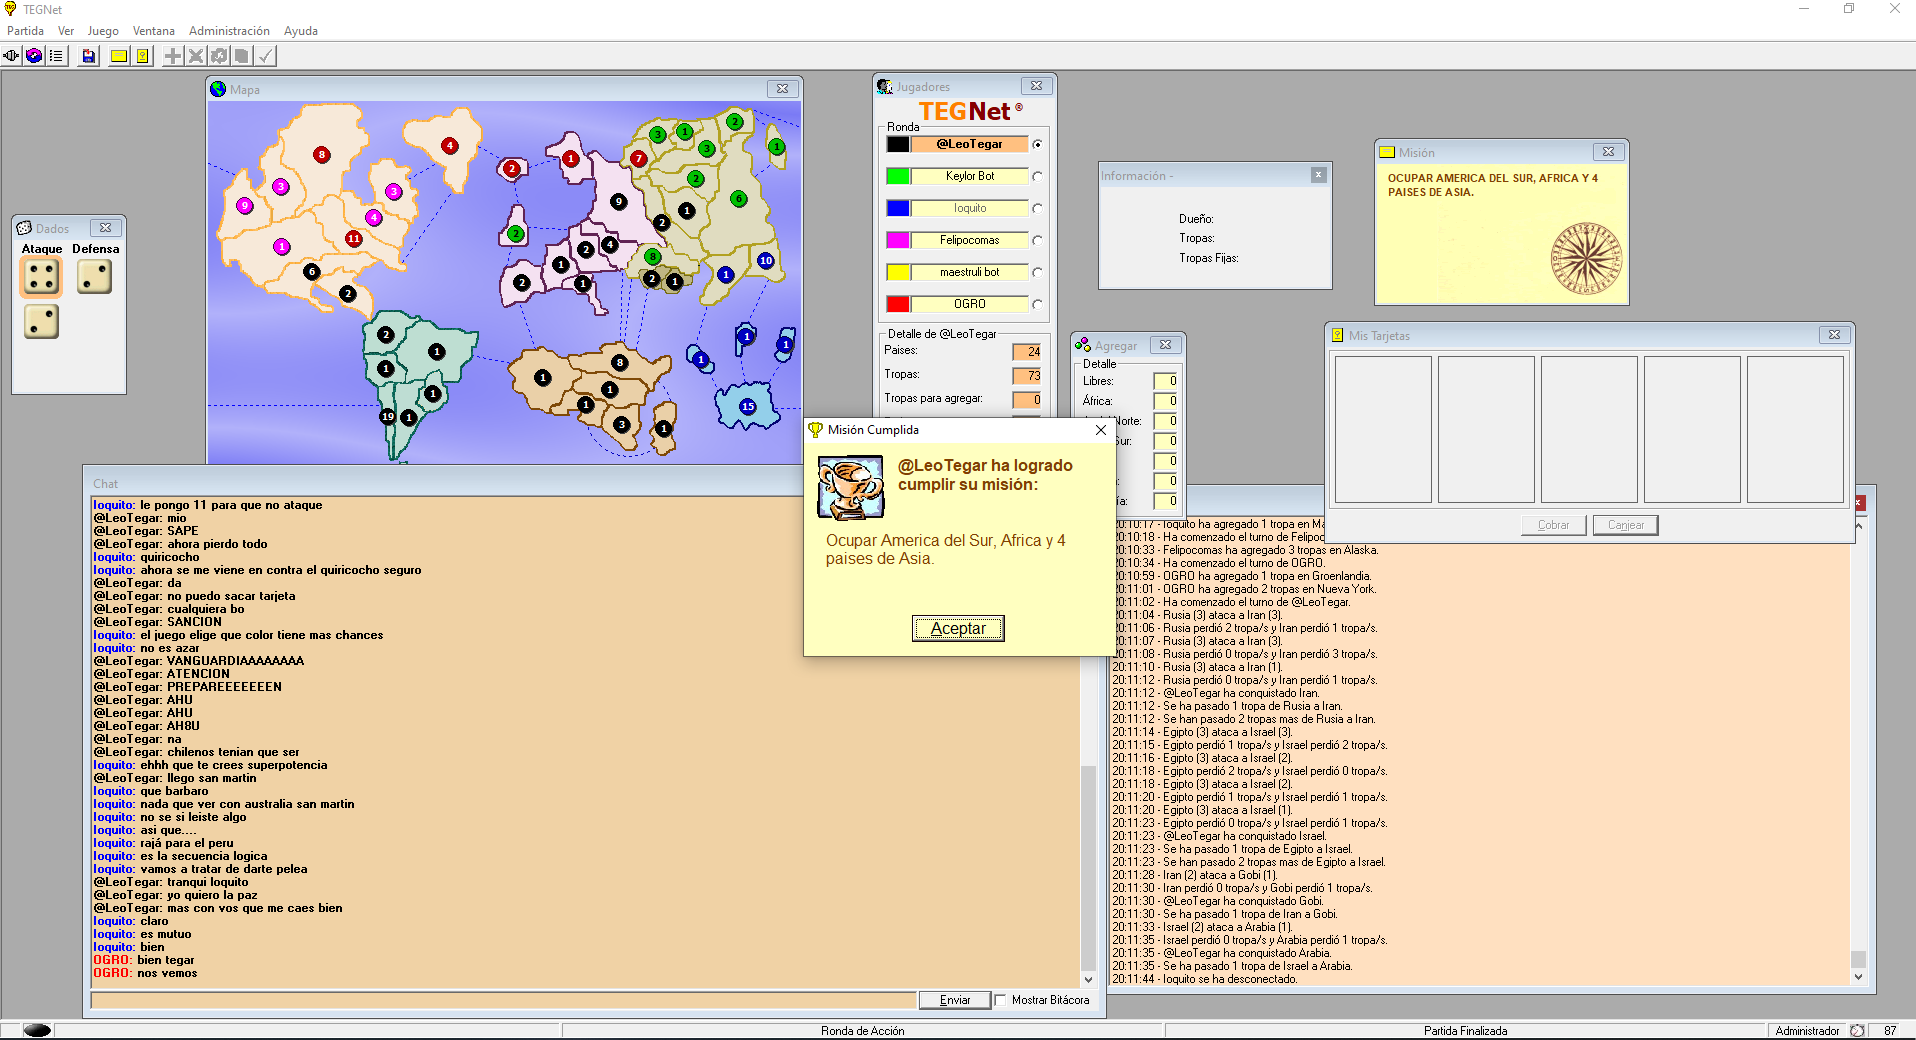Viewport: 1916px width, 1040px height.
Task: Click the yellow mission card toolbar icon
Action: coord(119,56)
